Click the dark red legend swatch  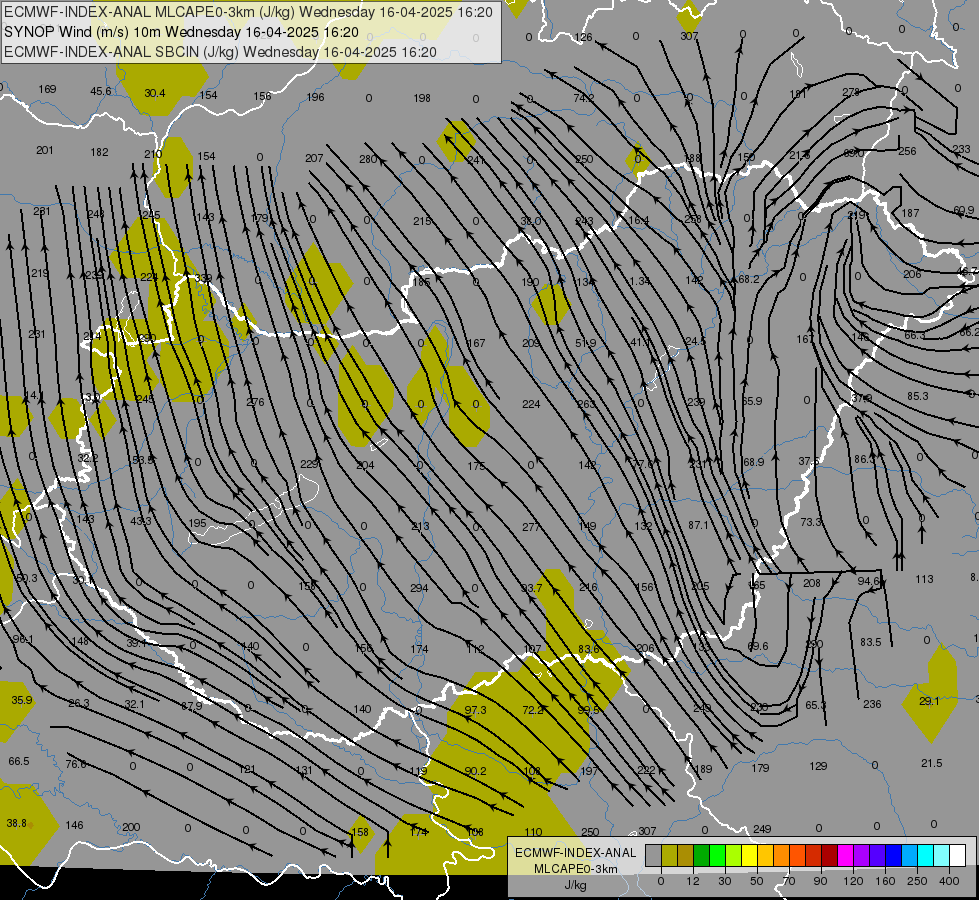[x=830, y=856]
